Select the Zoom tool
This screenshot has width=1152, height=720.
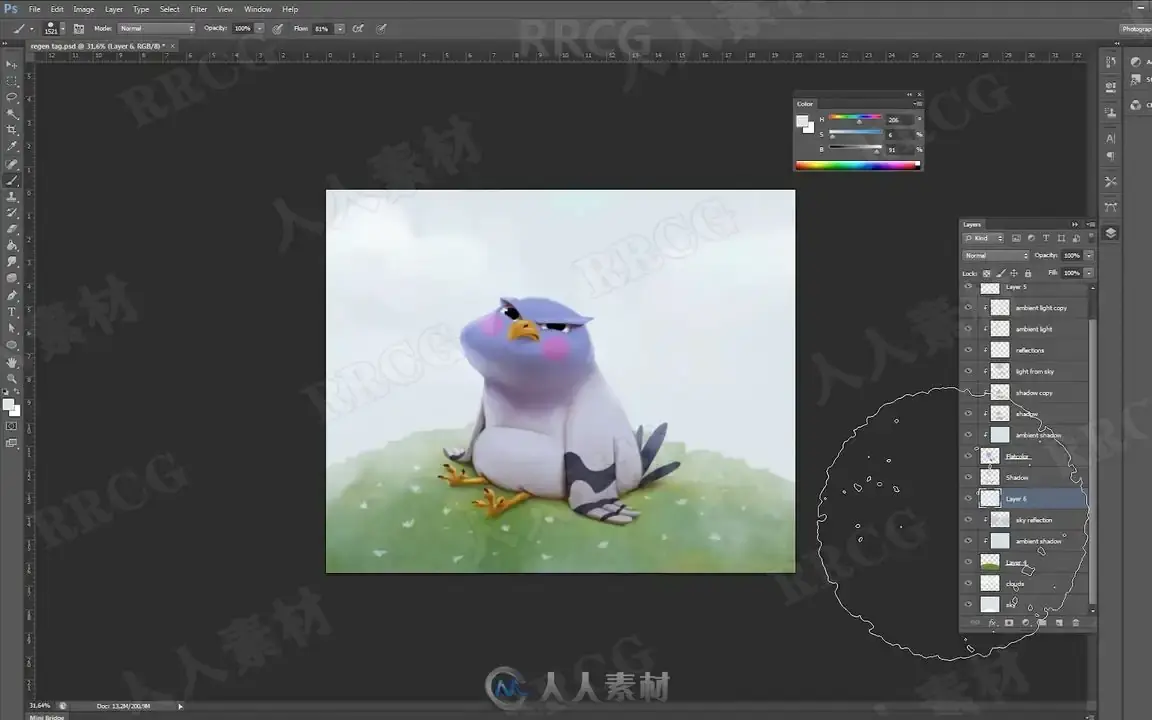(12, 379)
